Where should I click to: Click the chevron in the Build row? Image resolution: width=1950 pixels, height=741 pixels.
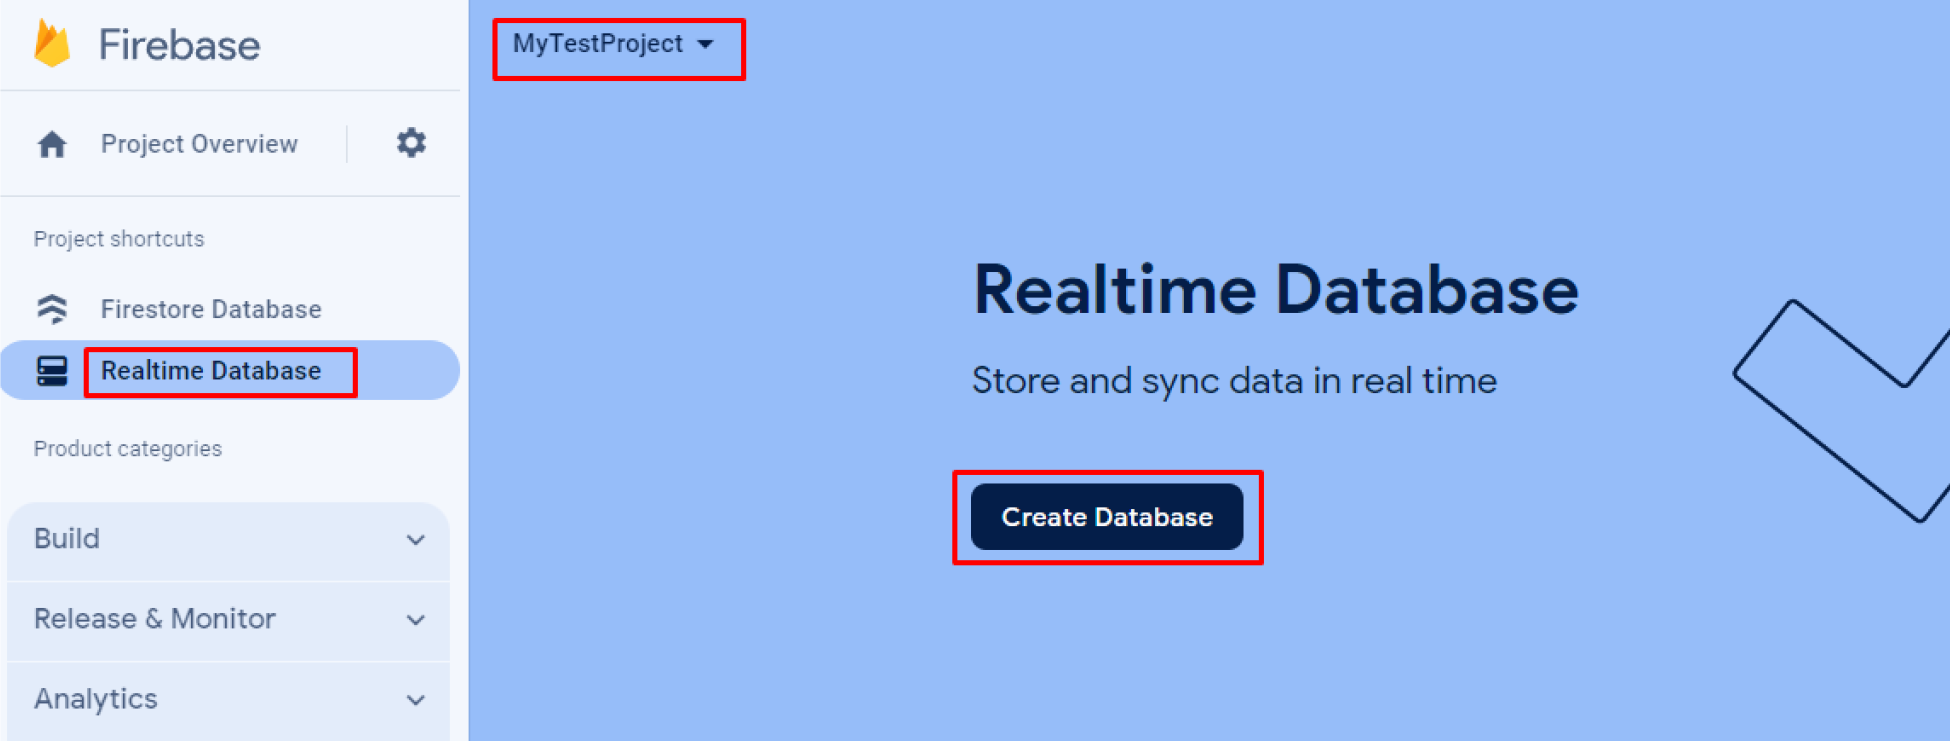[416, 540]
